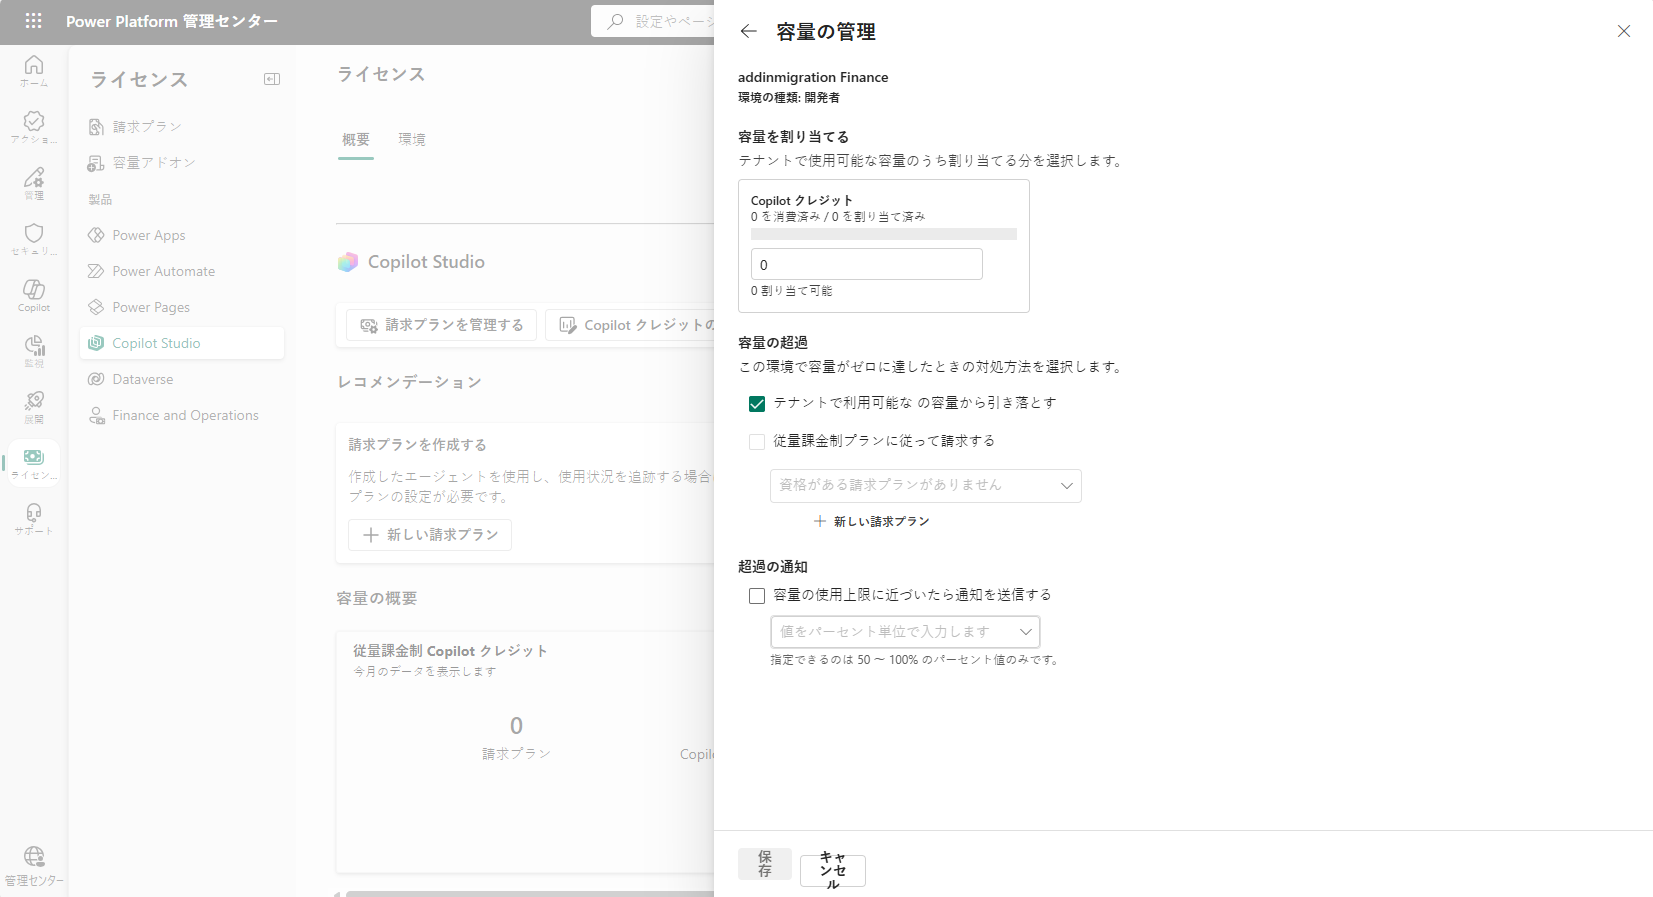Click the top search box
Screen dimensions: 1653x897
652,21
